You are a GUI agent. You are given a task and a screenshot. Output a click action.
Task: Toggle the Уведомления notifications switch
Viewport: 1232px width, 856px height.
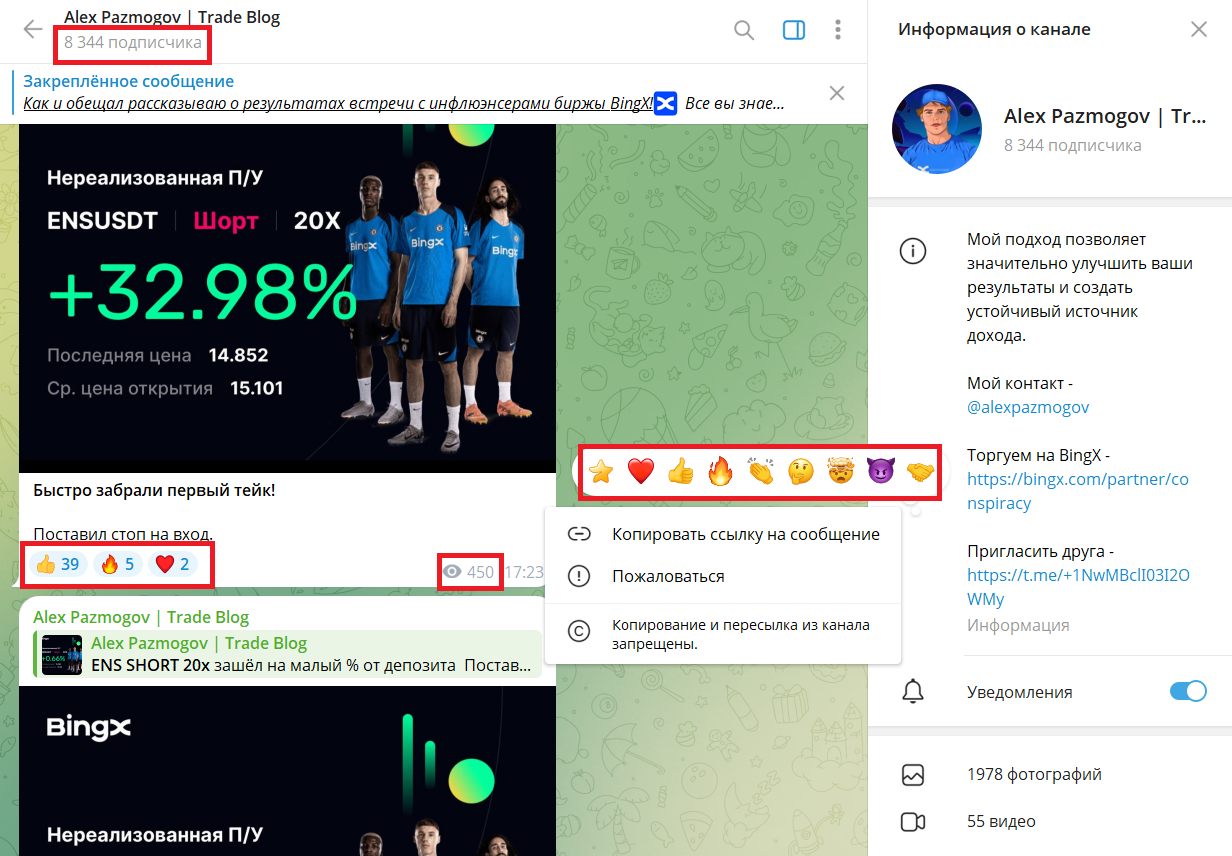[1188, 692]
